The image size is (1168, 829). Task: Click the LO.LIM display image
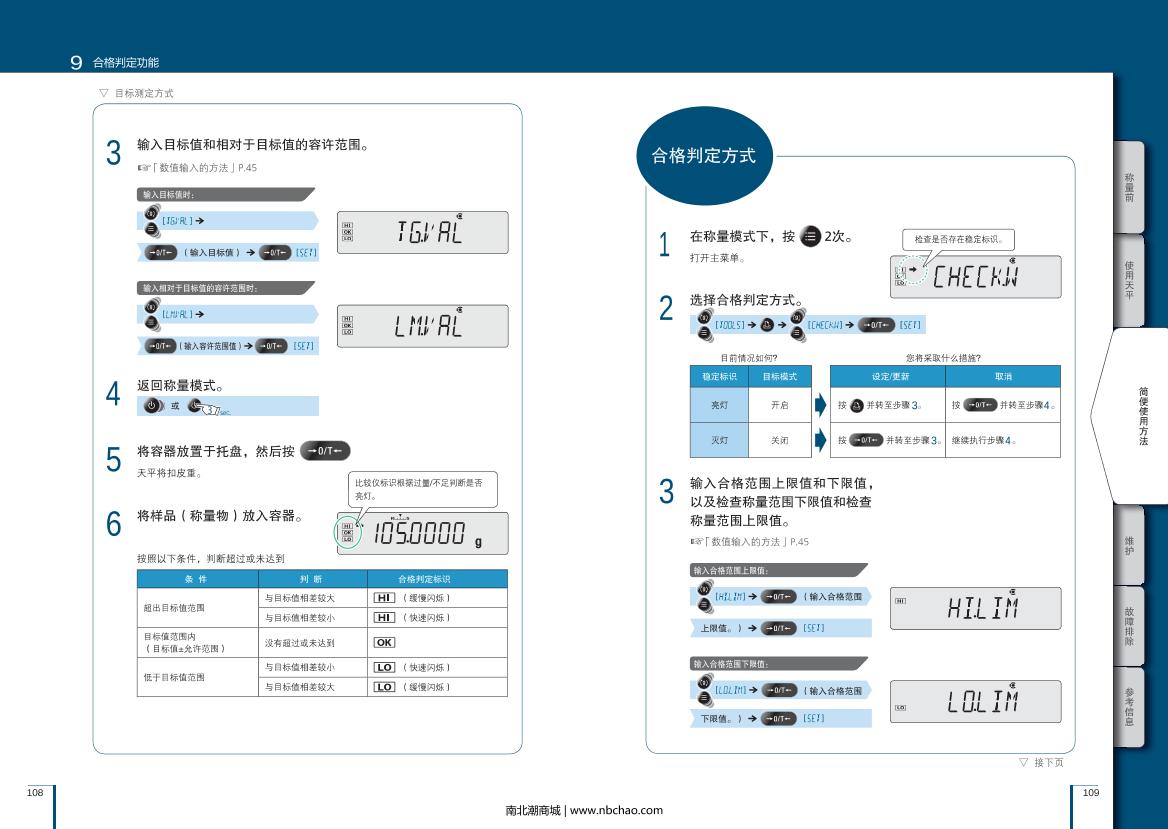(x=975, y=702)
